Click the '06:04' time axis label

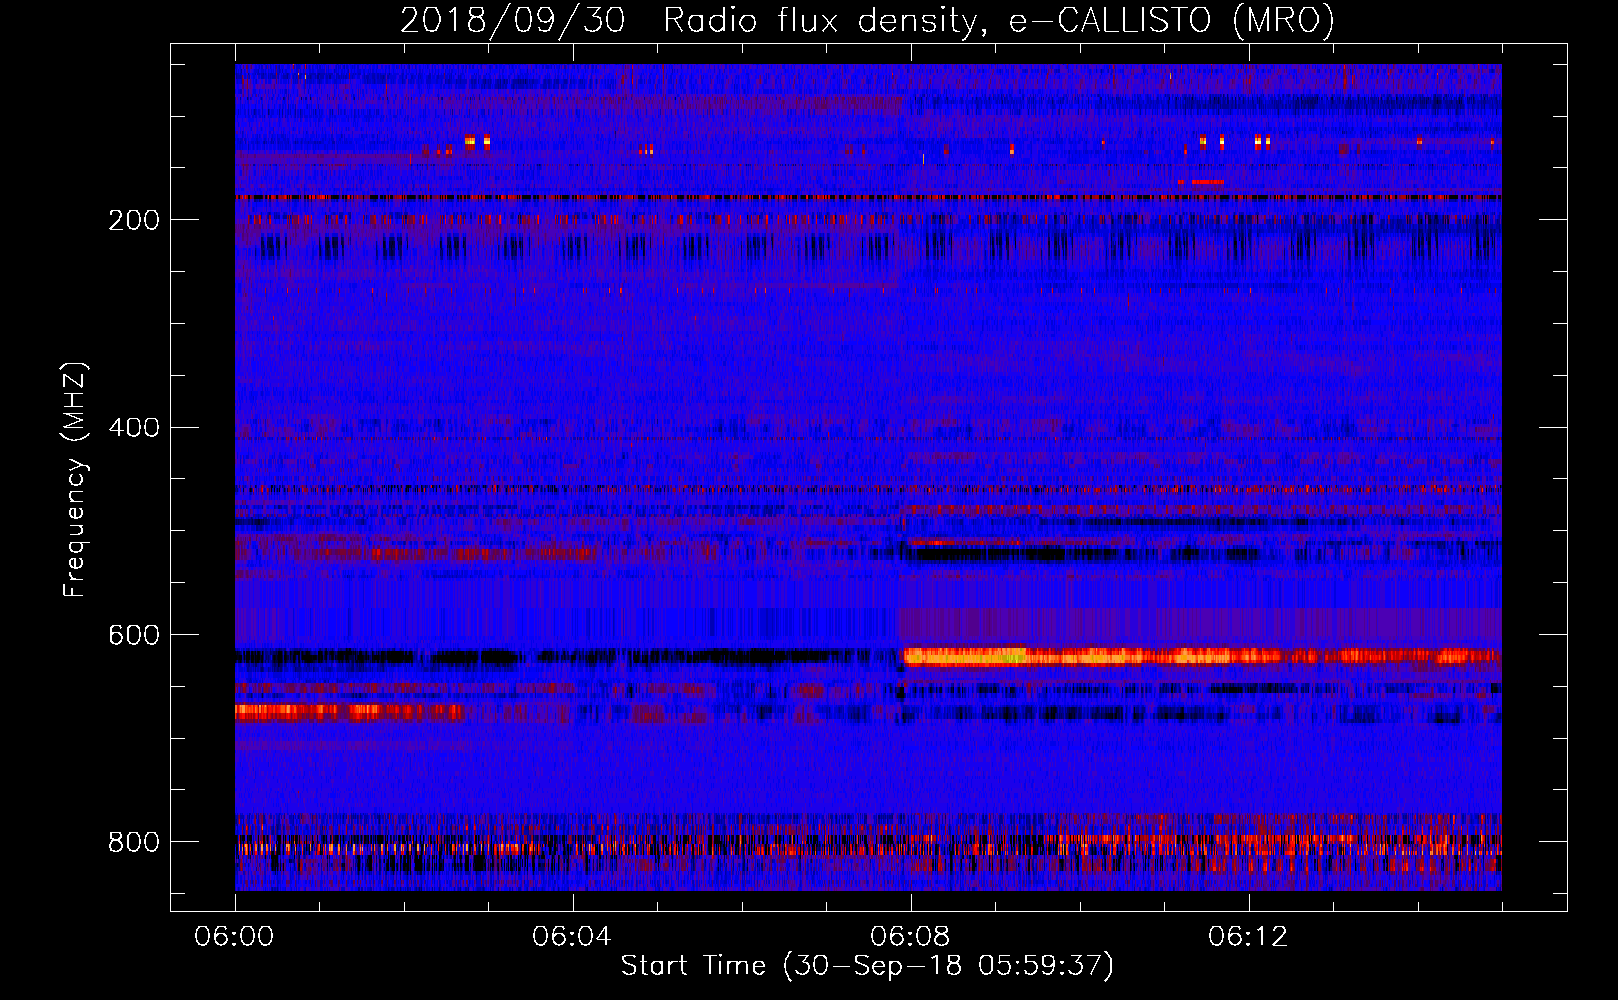click(x=572, y=937)
